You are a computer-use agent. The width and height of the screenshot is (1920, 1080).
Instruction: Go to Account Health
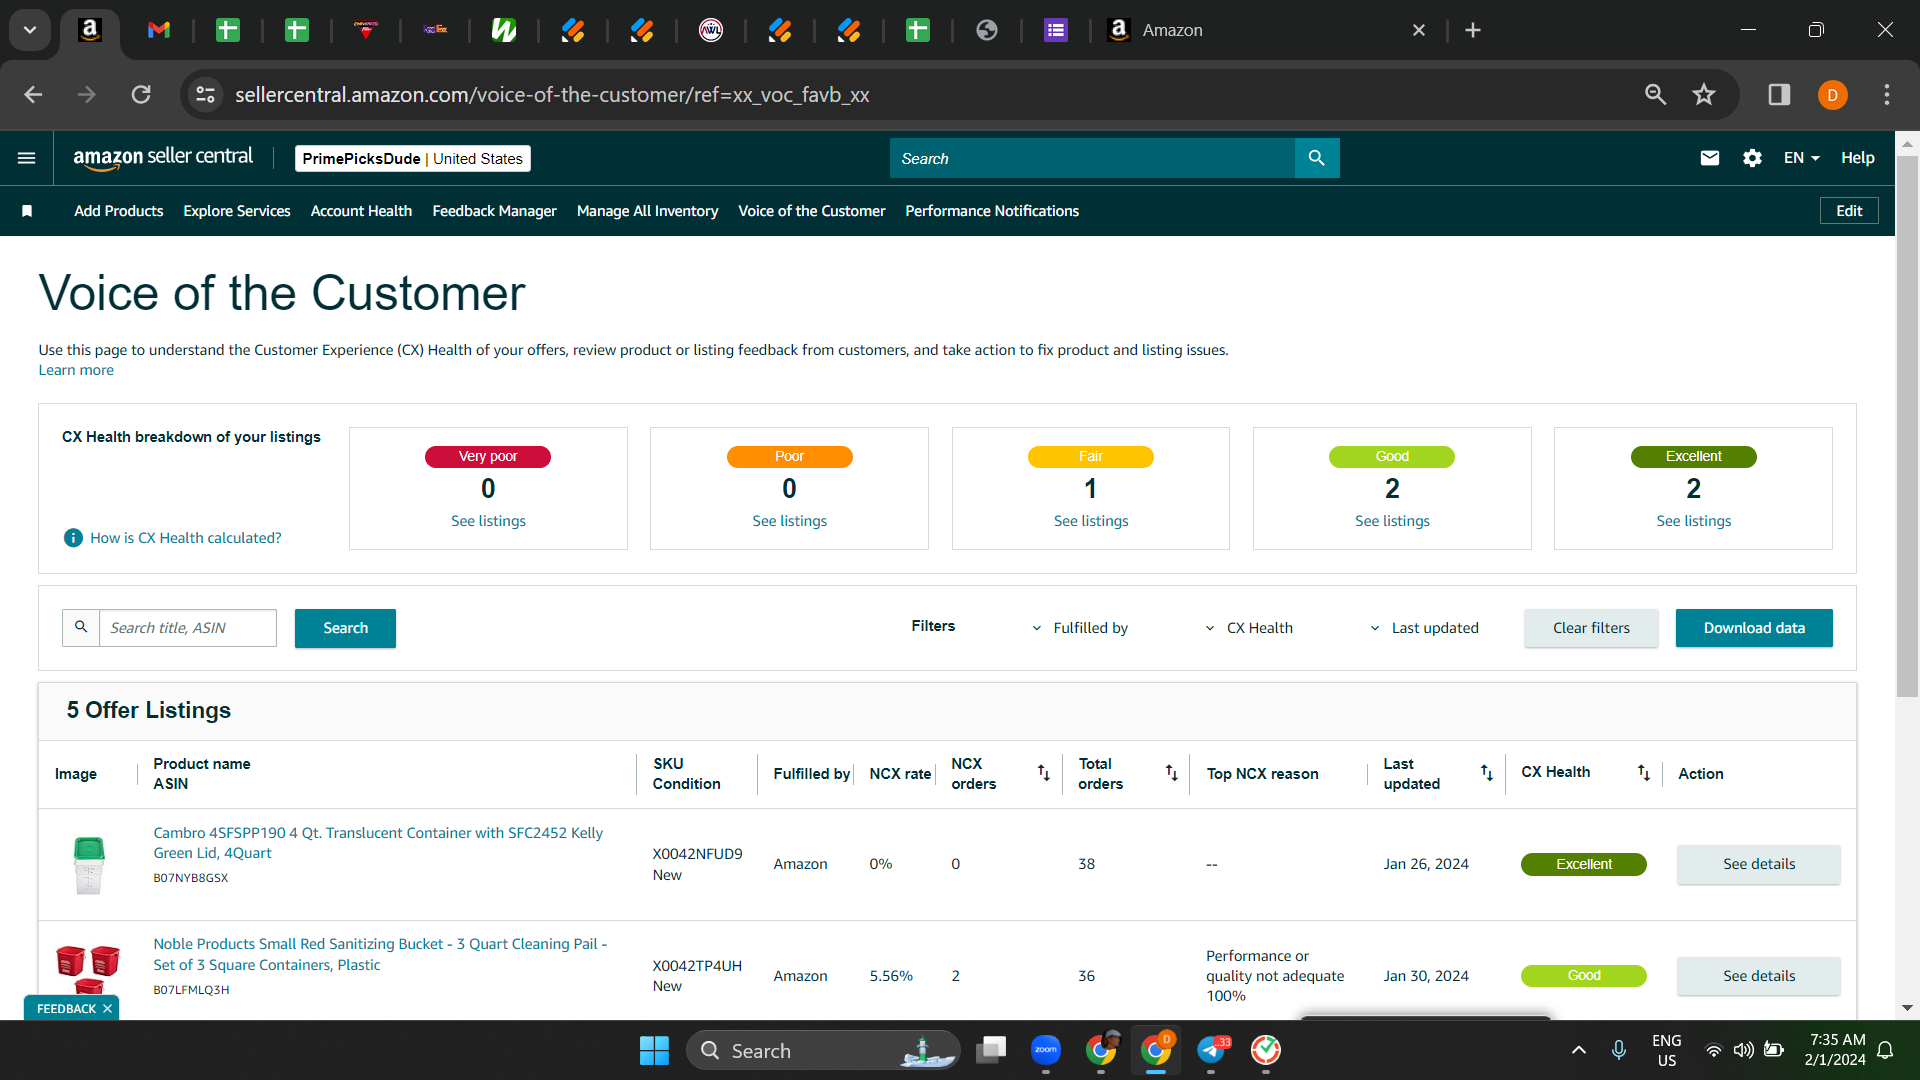[x=361, y=211]
